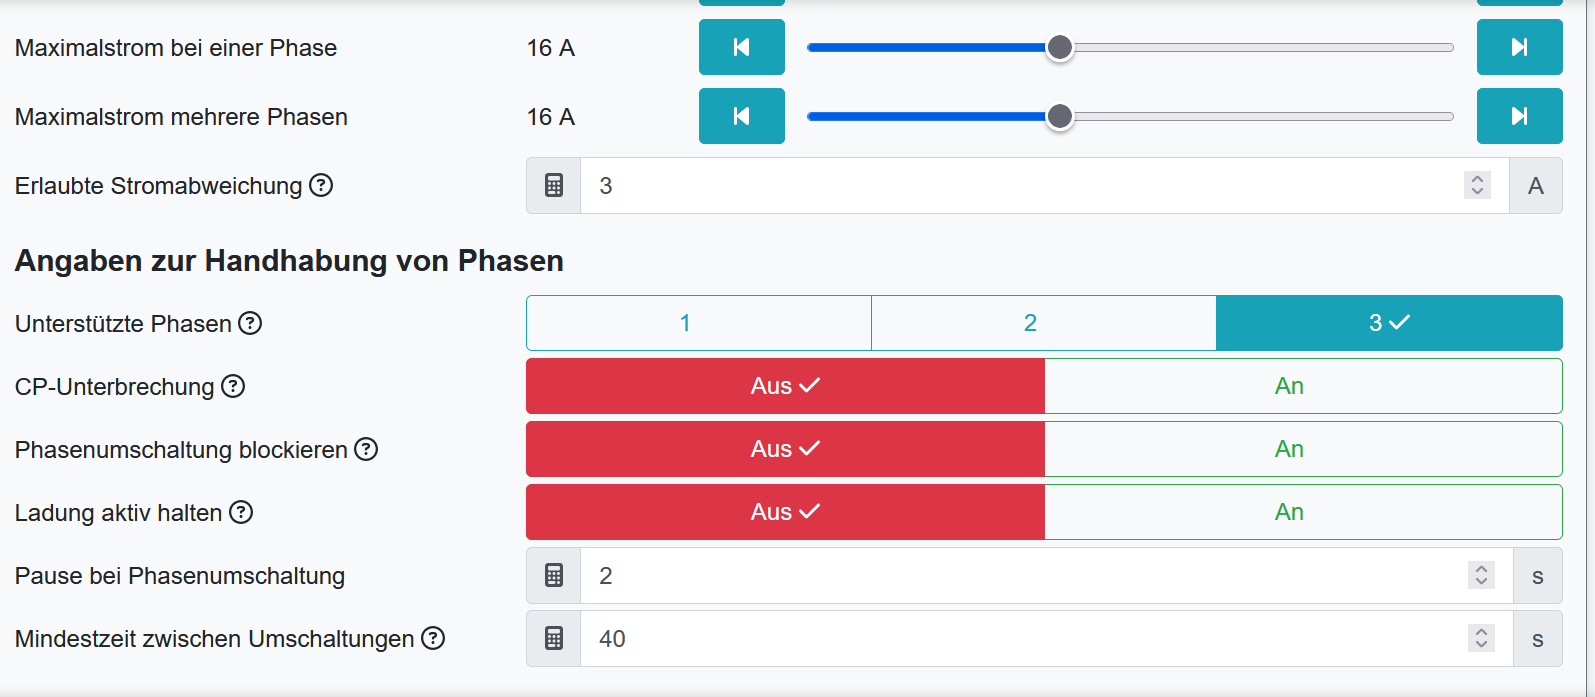Open help icon for Ladung aktiv halten

point(241,512)
